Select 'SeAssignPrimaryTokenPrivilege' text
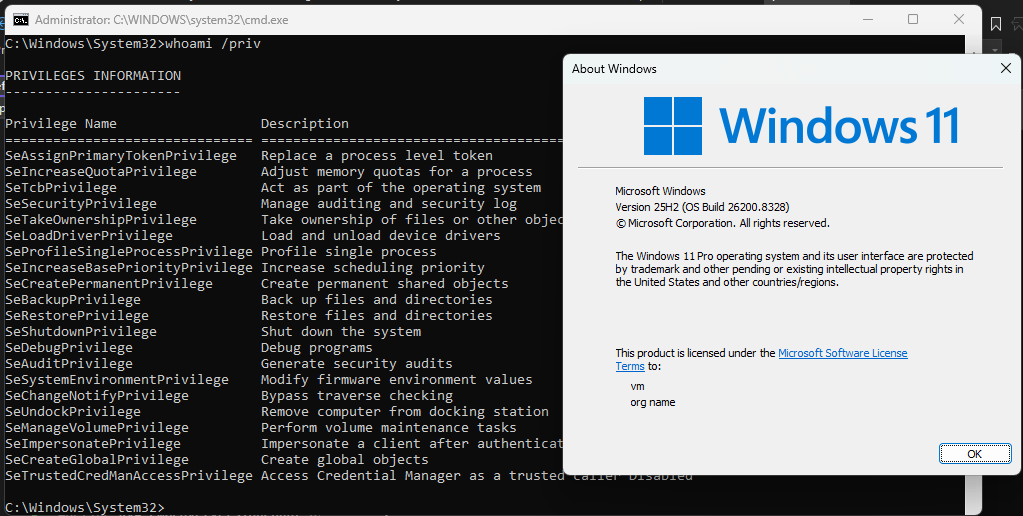Screen dimensions: 1023x516 point(121,156)
